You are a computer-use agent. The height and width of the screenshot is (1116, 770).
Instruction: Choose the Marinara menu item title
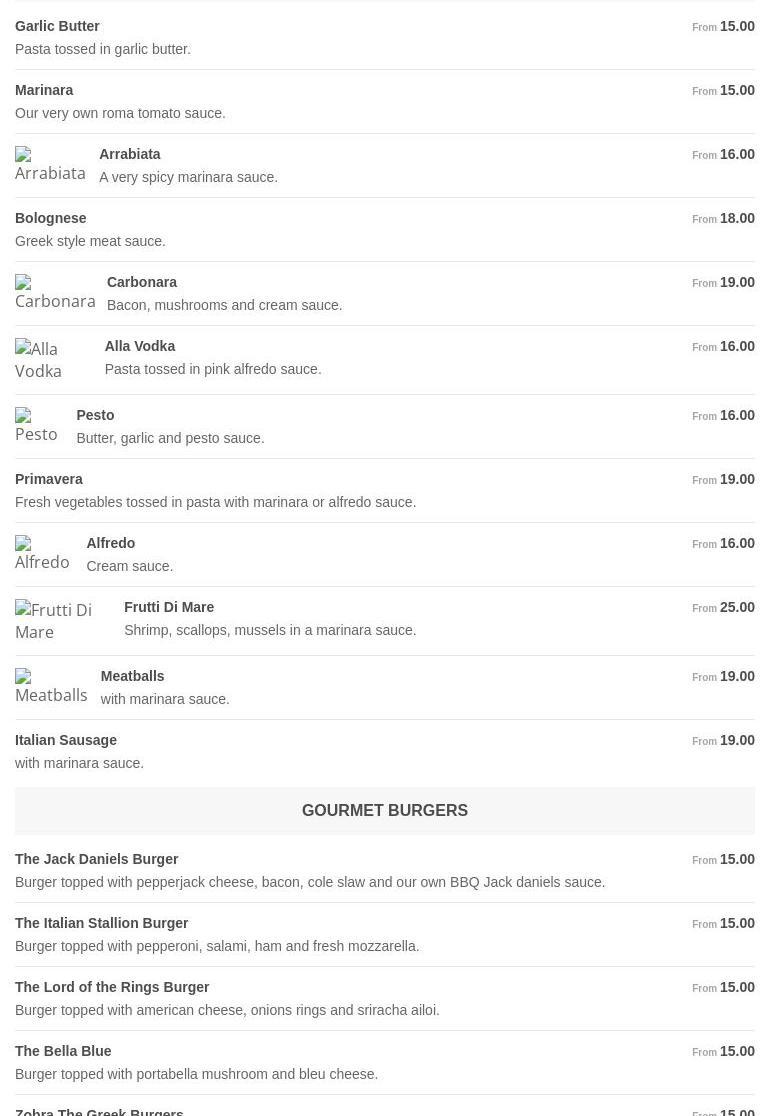44,90
